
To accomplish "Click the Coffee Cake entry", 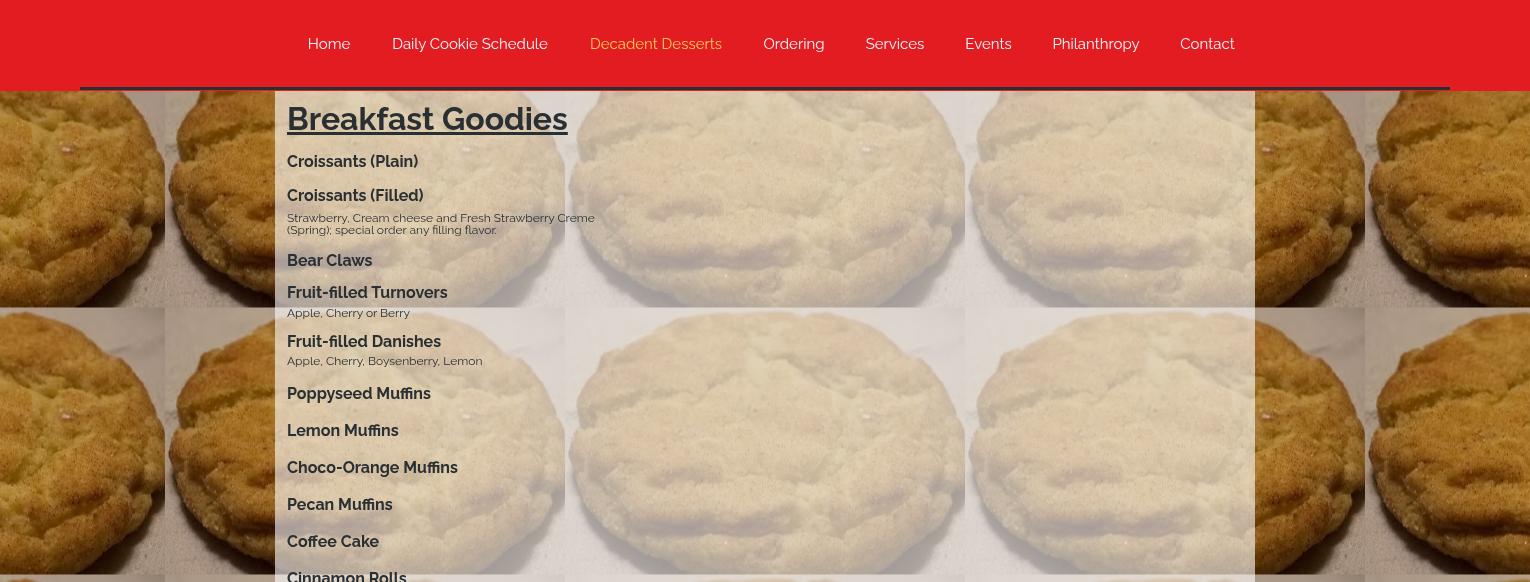I will tap(333, 542).
